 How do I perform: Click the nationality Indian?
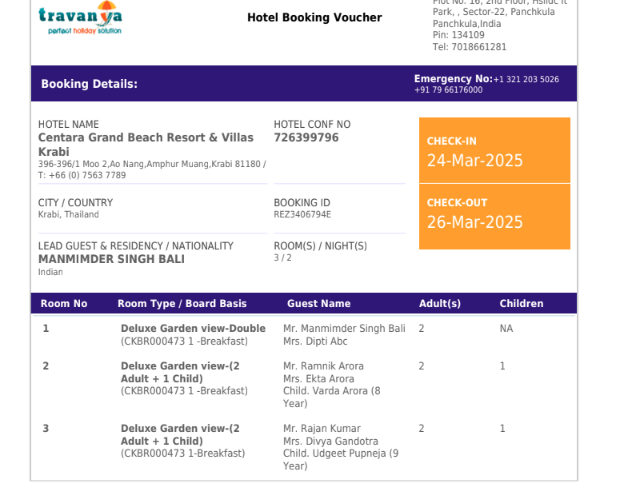tap(50, 272)
